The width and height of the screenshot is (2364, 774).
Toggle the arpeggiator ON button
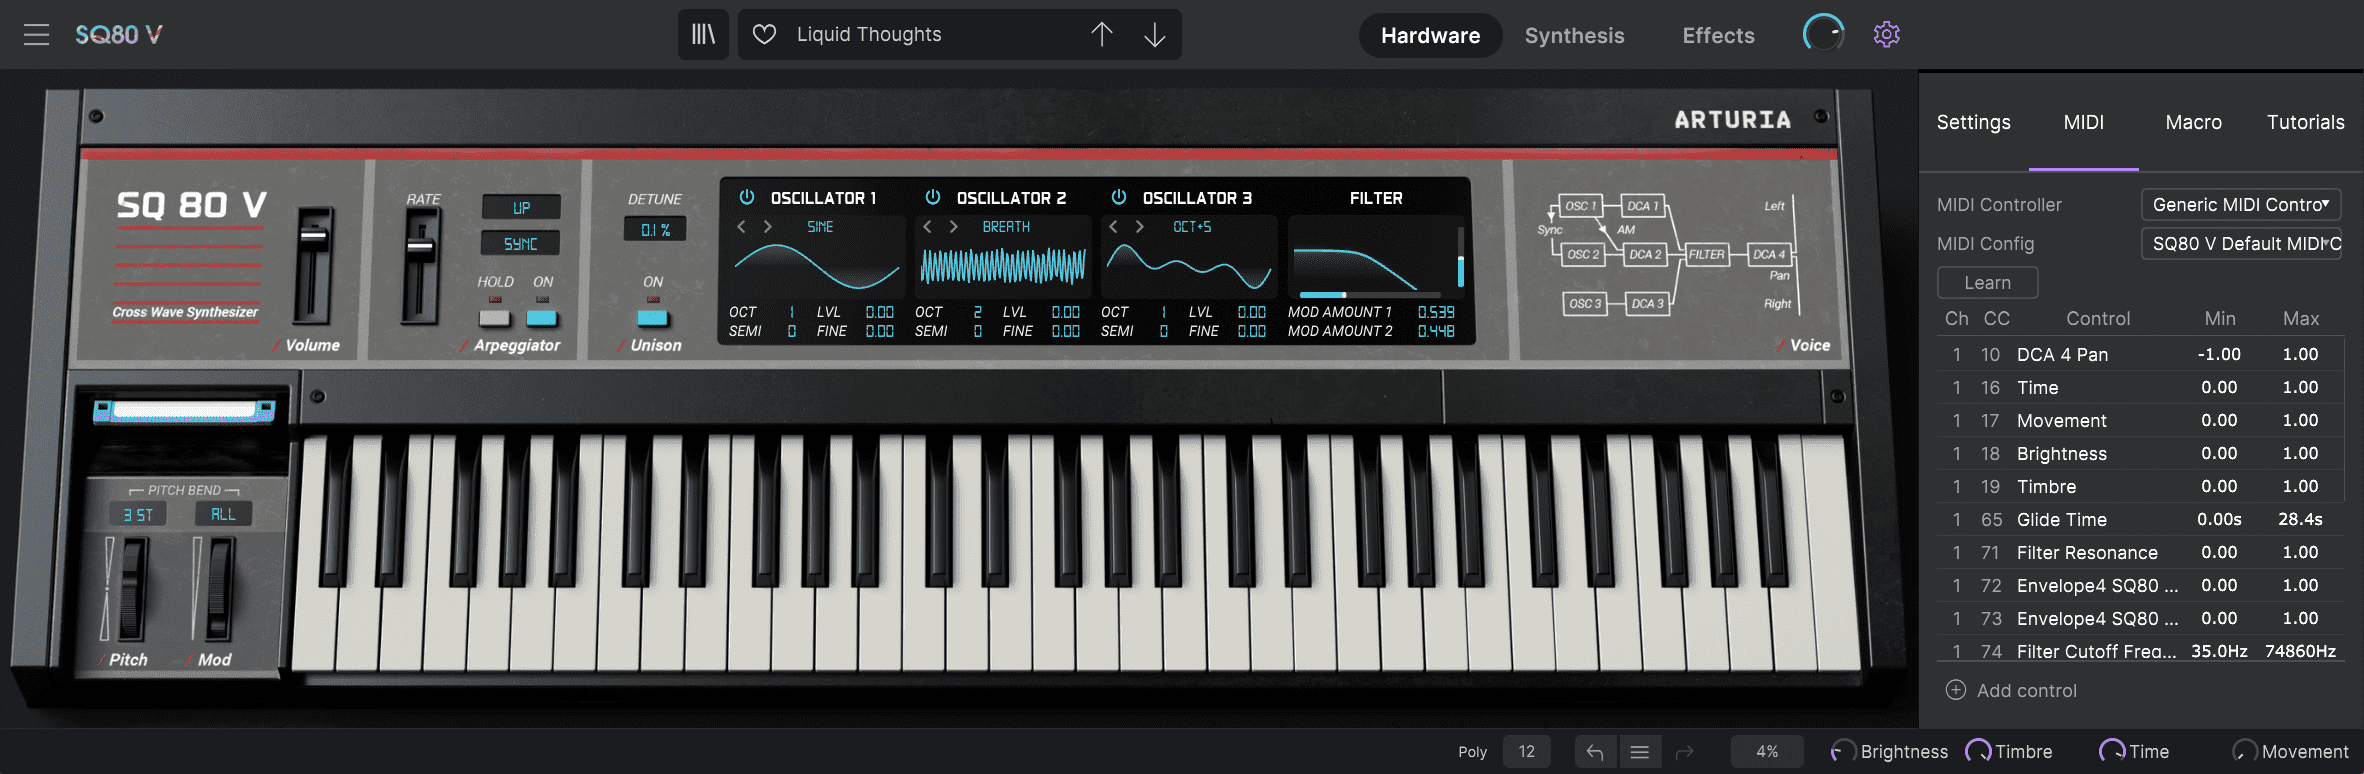pos(542,318)
